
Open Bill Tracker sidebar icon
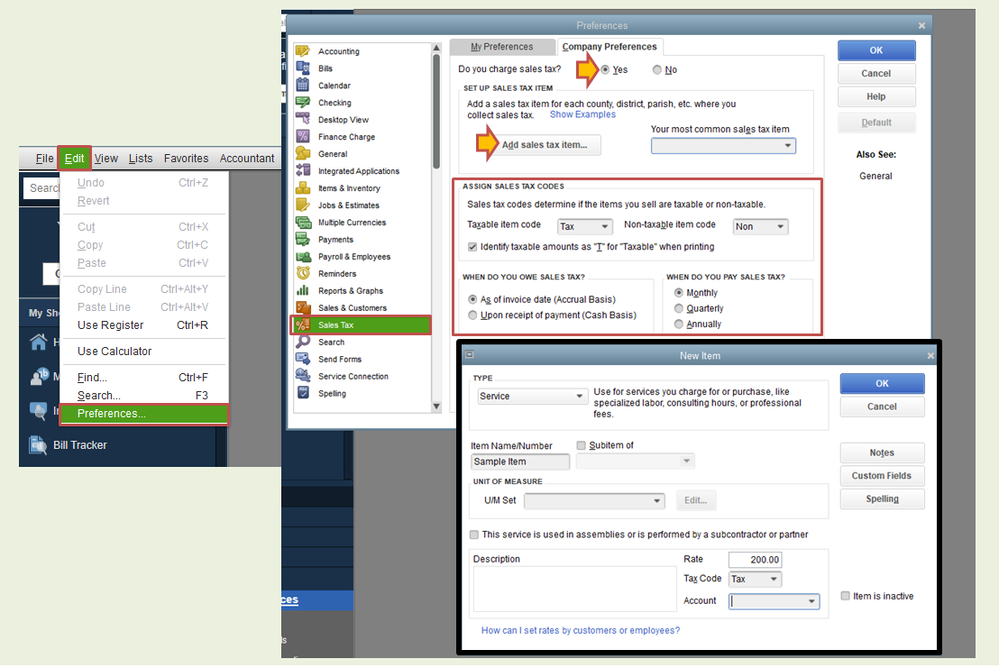(38, 445)
